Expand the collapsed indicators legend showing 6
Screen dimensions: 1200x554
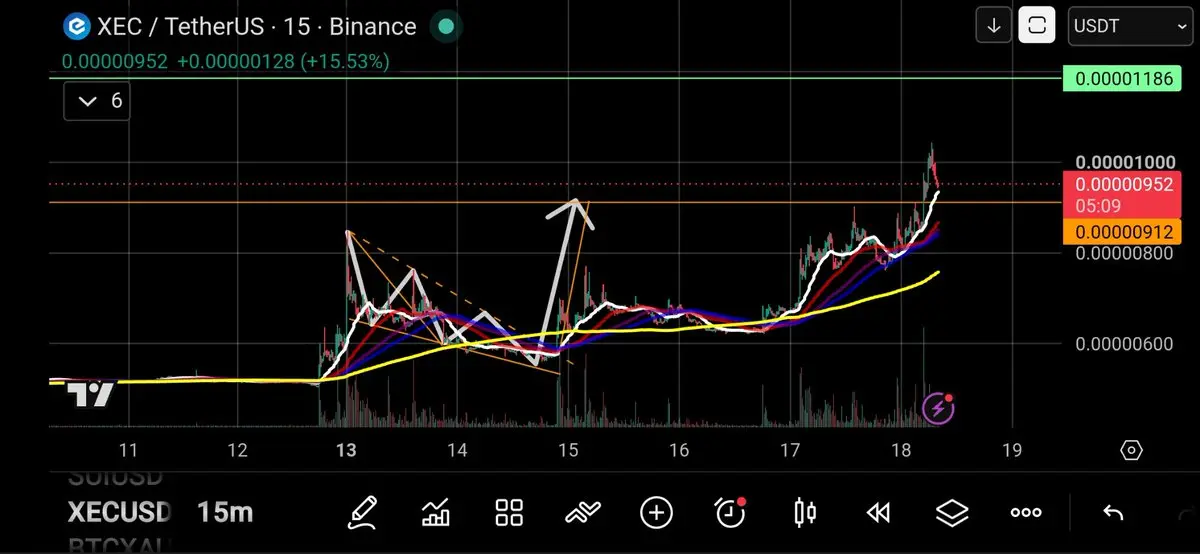coord(97,101)
